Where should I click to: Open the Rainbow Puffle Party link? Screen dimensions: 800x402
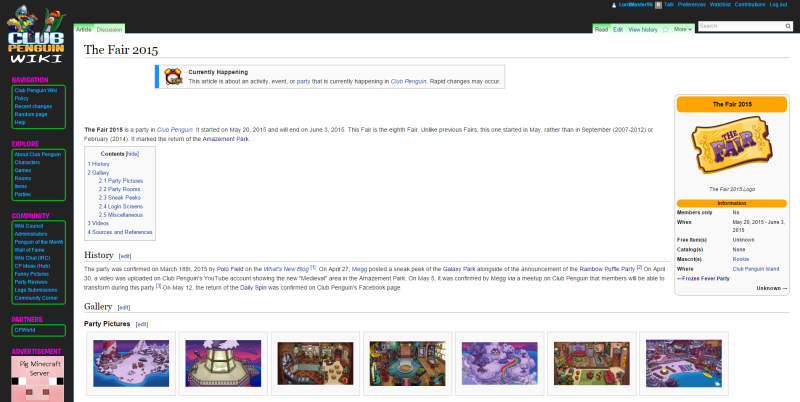[607, 269]
